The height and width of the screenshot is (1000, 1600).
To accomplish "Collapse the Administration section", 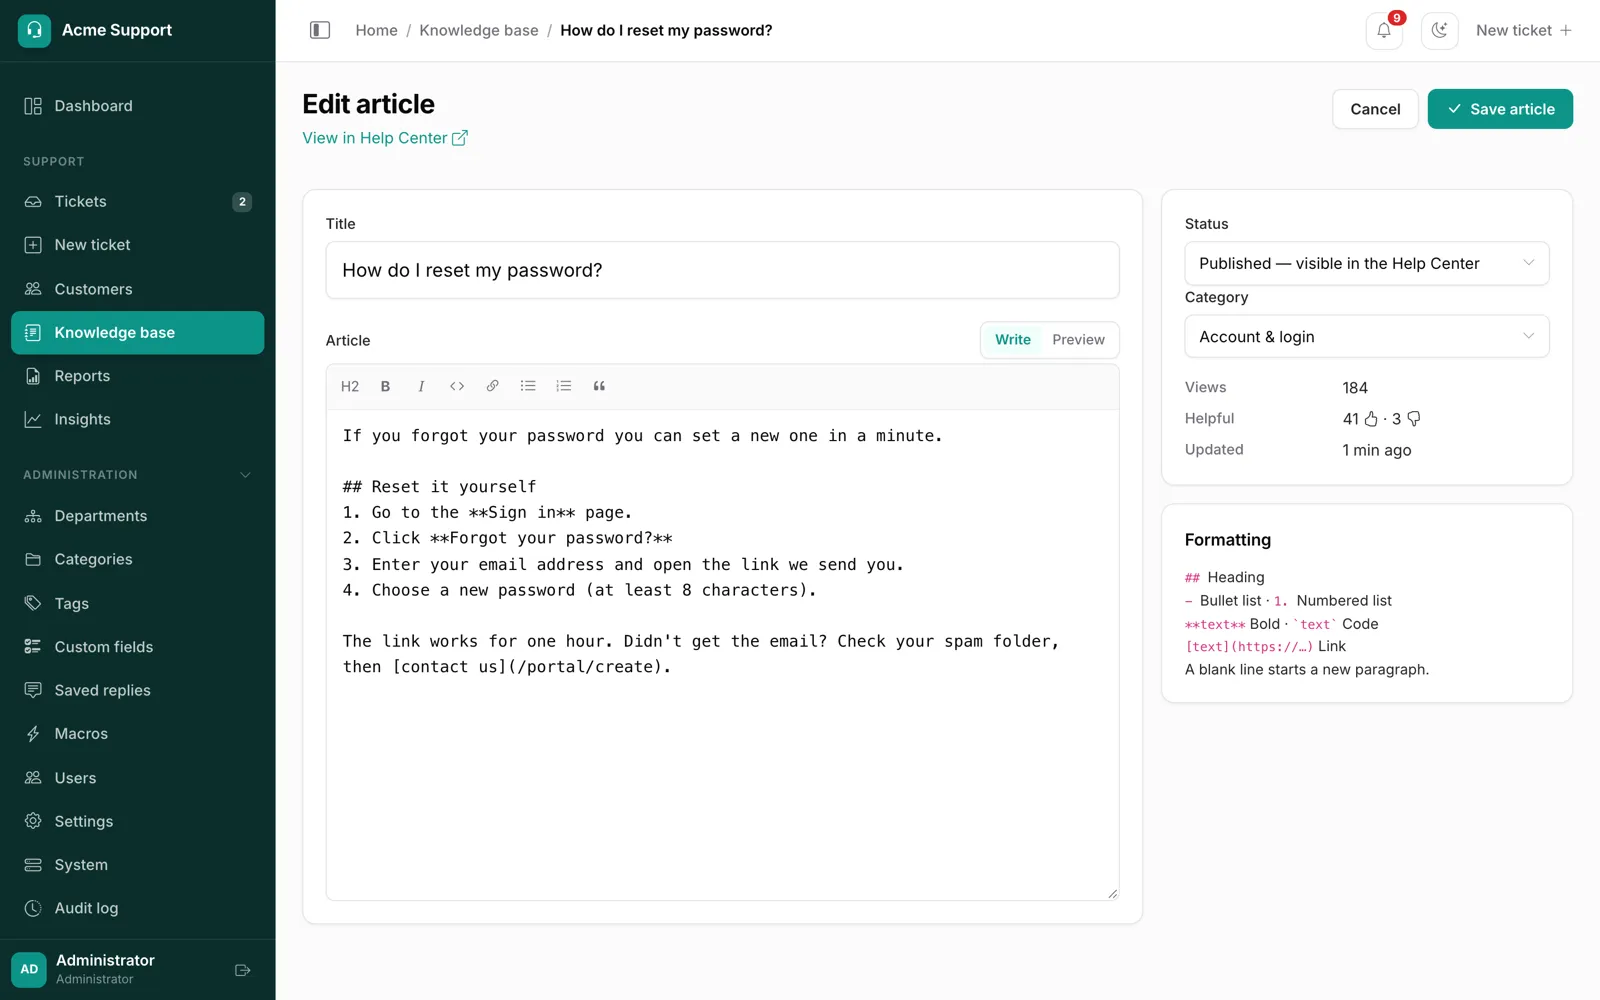I will [x=245, y=475].
